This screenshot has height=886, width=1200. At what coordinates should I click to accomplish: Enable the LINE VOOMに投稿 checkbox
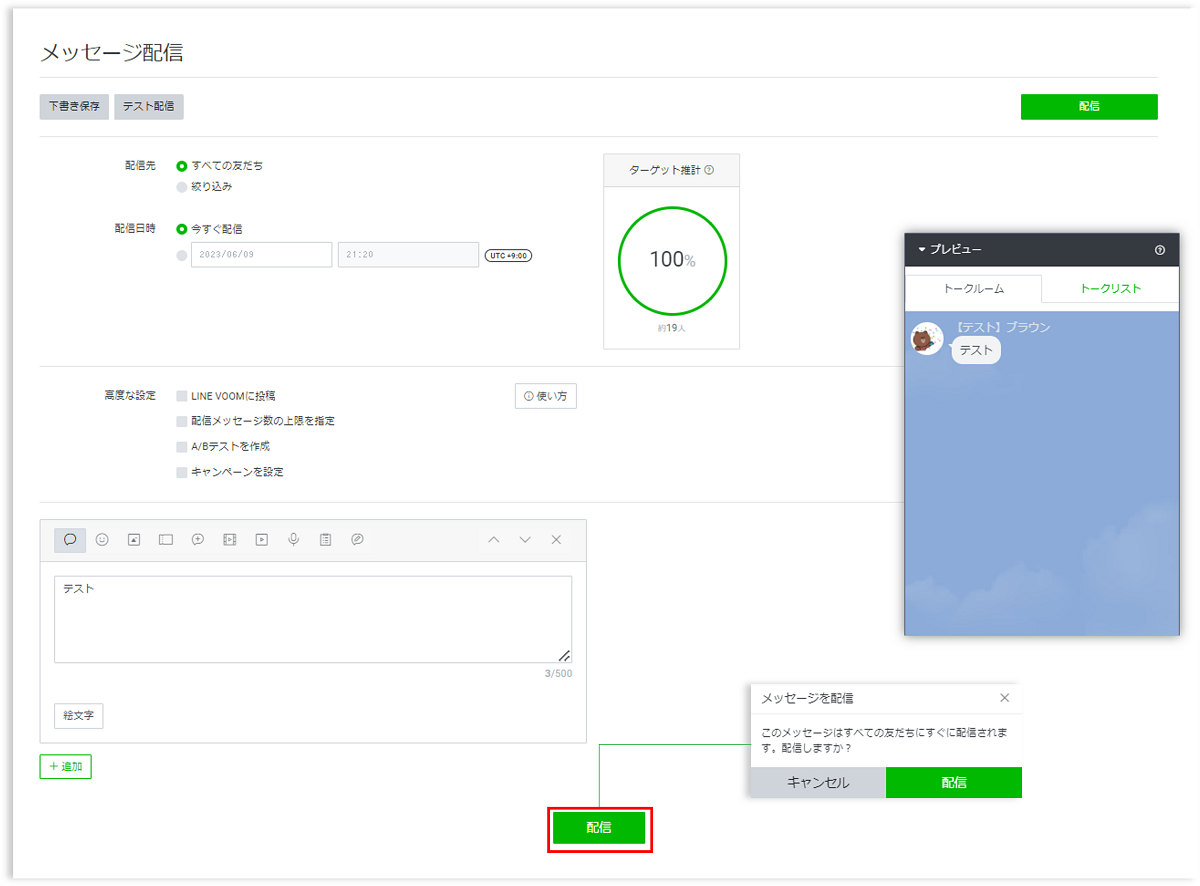(182, 397)
